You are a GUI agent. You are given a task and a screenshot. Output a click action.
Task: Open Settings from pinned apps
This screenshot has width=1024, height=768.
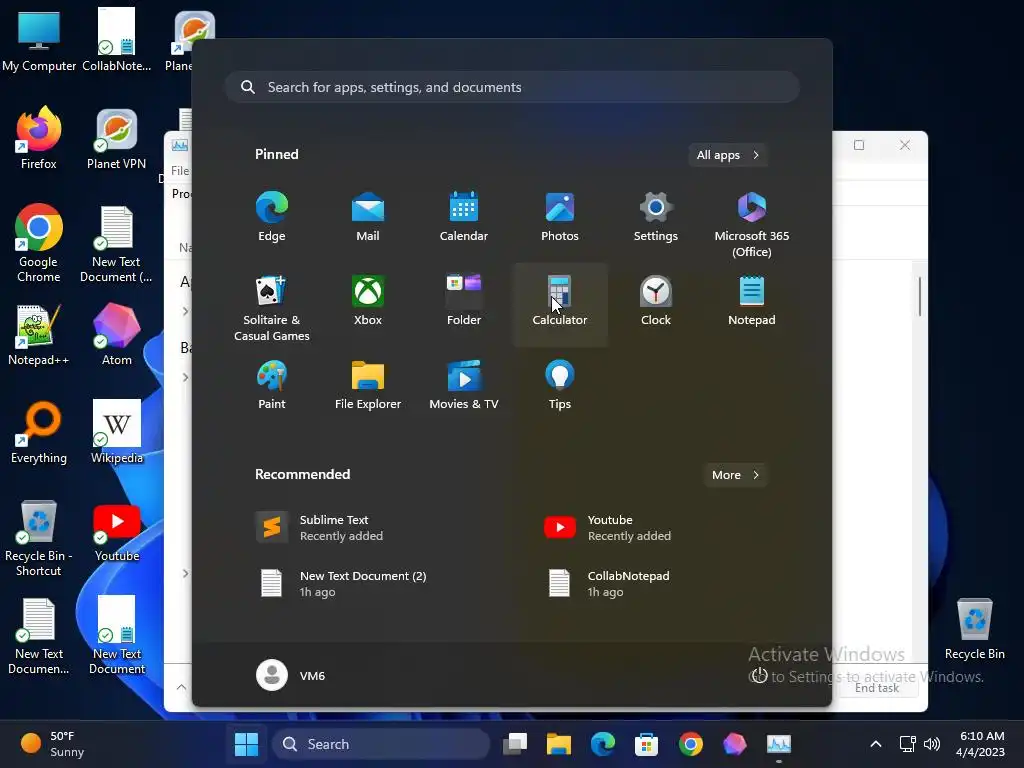coord(656,217)
